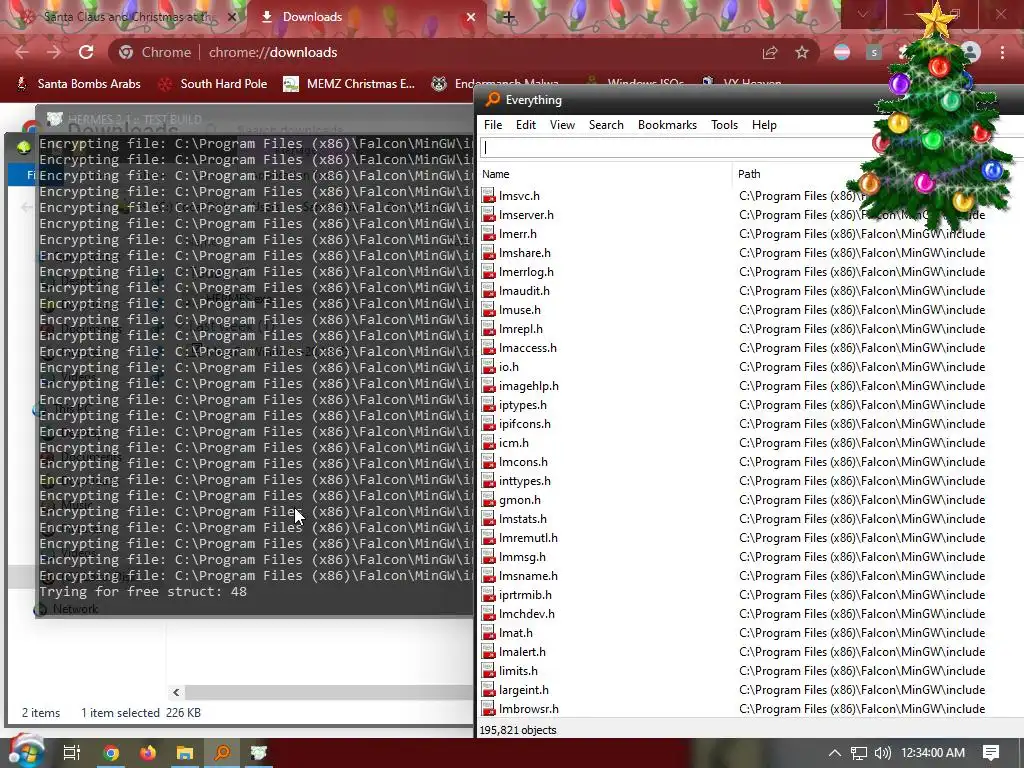Open Bookmarks menu in Everything
Screen dimensions: 1024x768
click(x=667, y=125)
